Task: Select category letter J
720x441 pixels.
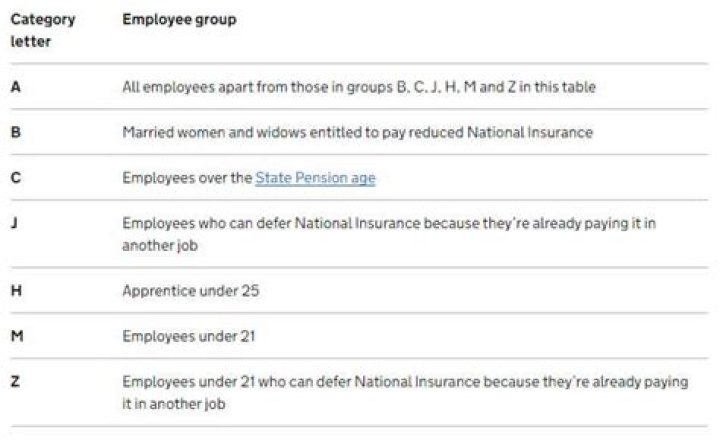Action: click(x=14, y=223)
